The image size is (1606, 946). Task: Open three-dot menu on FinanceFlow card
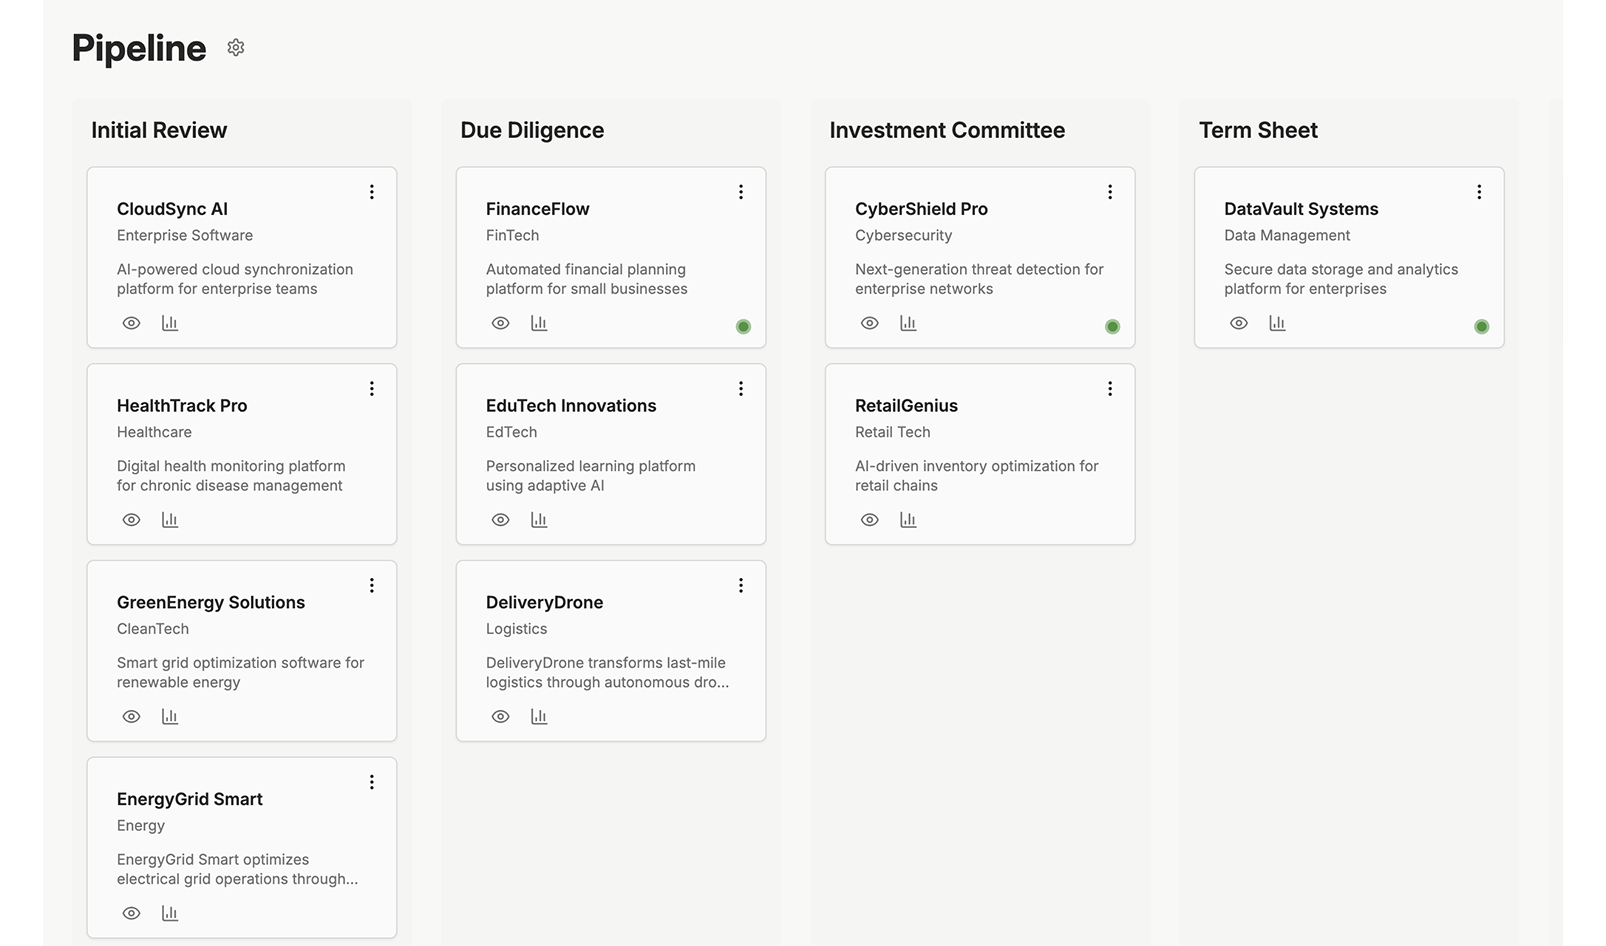tap(741, 192)
